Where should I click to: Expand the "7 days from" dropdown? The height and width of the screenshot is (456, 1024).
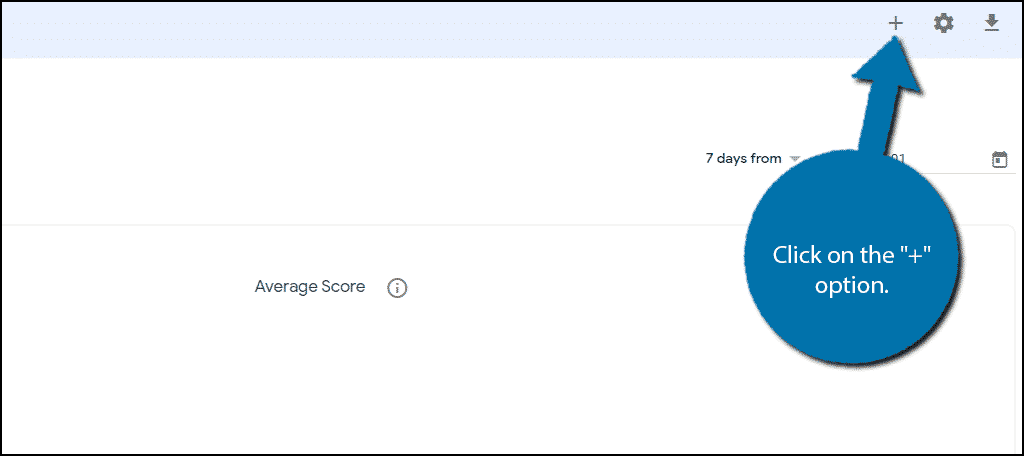click(x=752, y=158)
